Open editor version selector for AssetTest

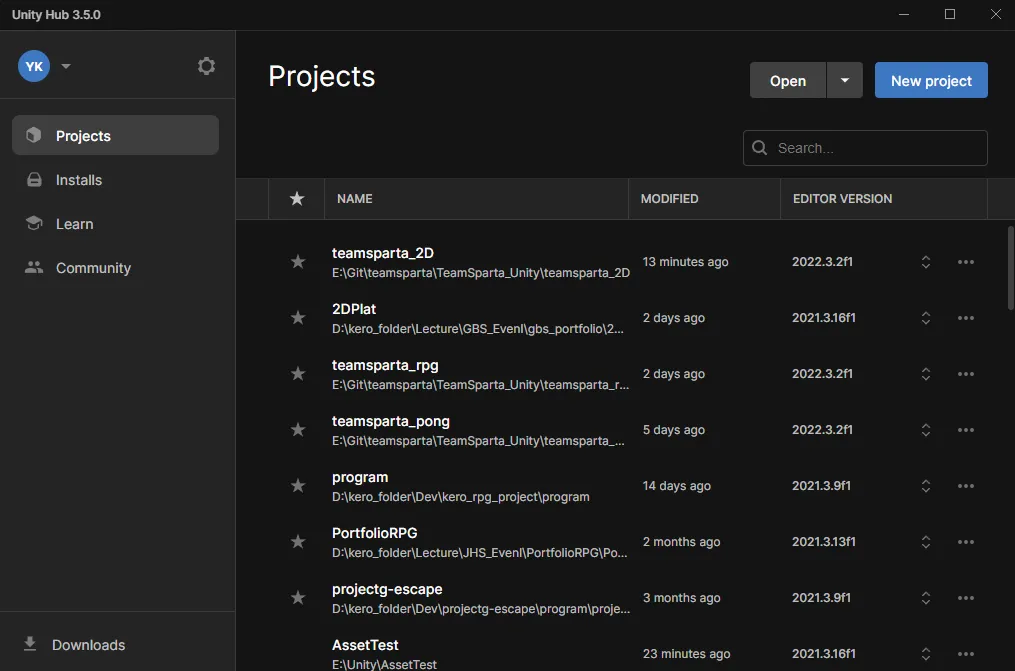[x=926, y=654]
